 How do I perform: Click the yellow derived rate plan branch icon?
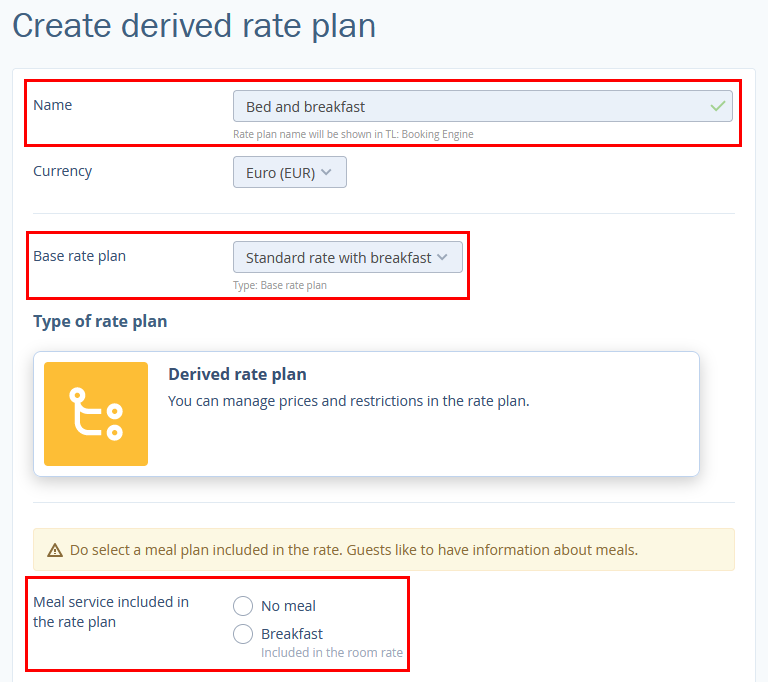[96, 414]
